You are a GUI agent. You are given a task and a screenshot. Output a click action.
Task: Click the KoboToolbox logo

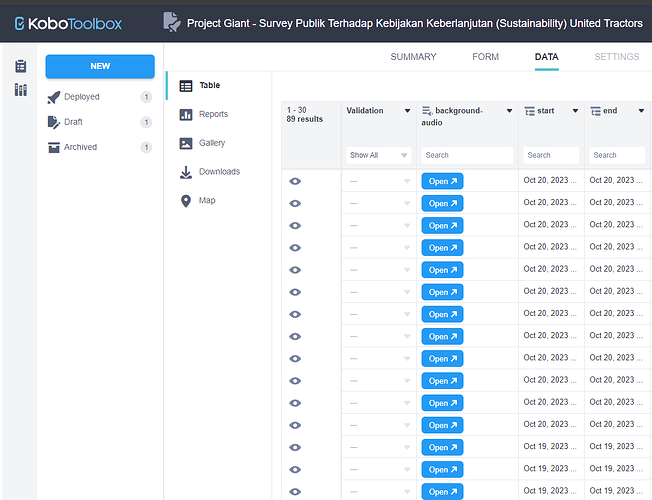point(68,22)
